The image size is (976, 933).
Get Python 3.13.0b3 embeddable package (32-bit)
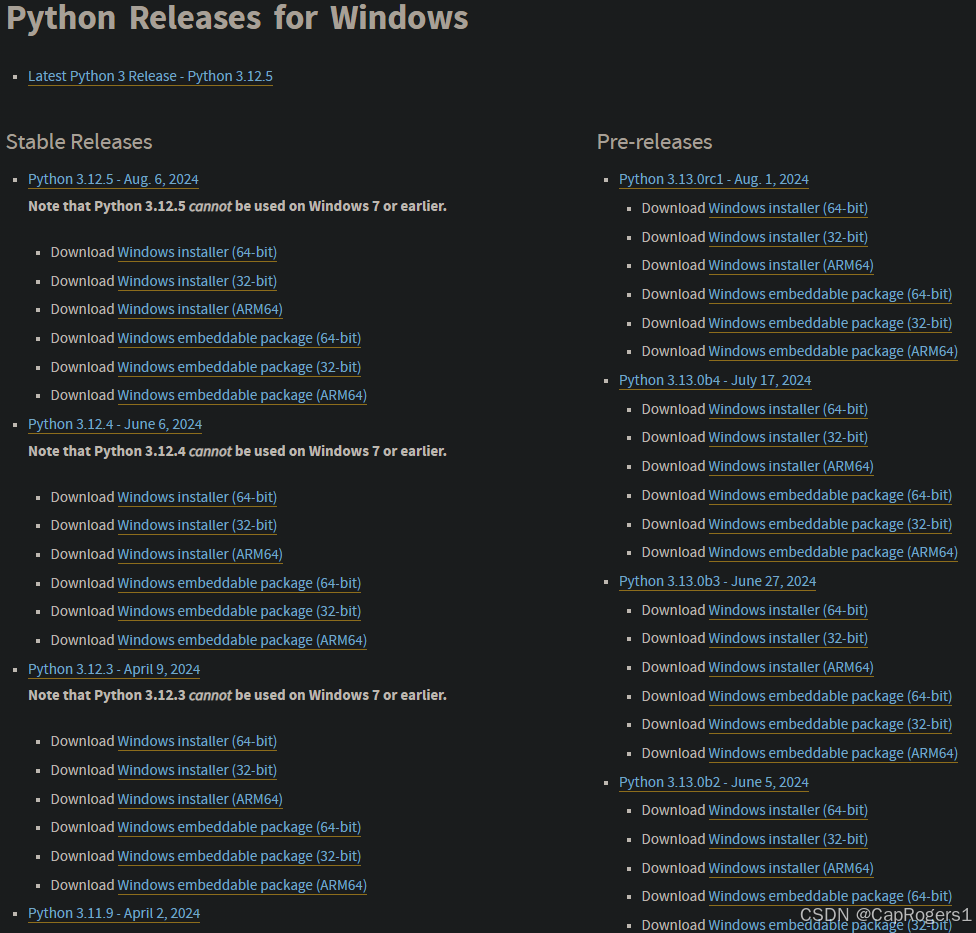(x=830, y=724)
